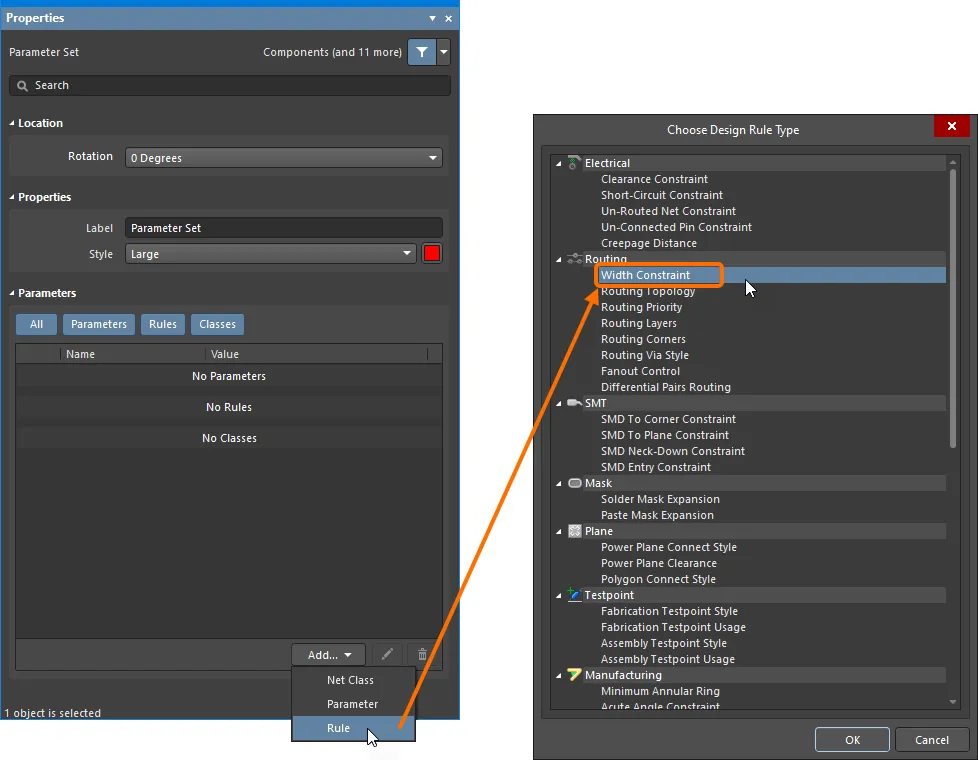The height and width of the screenshot is (760, 978).
Task: Select Width Constraint rule
Action: 645,275
